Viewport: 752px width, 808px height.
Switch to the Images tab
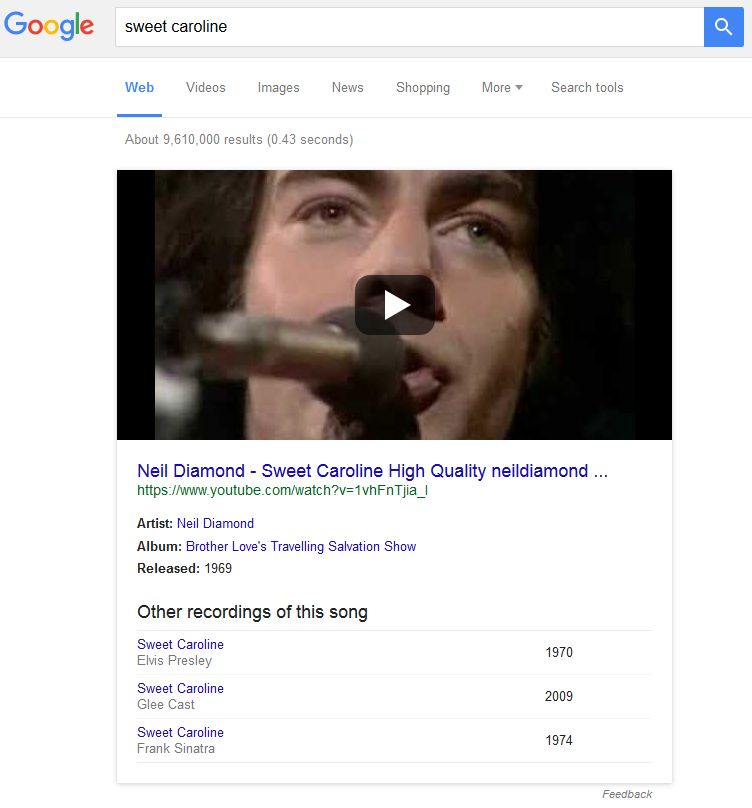pyautogui.click(x=278, y=88)
